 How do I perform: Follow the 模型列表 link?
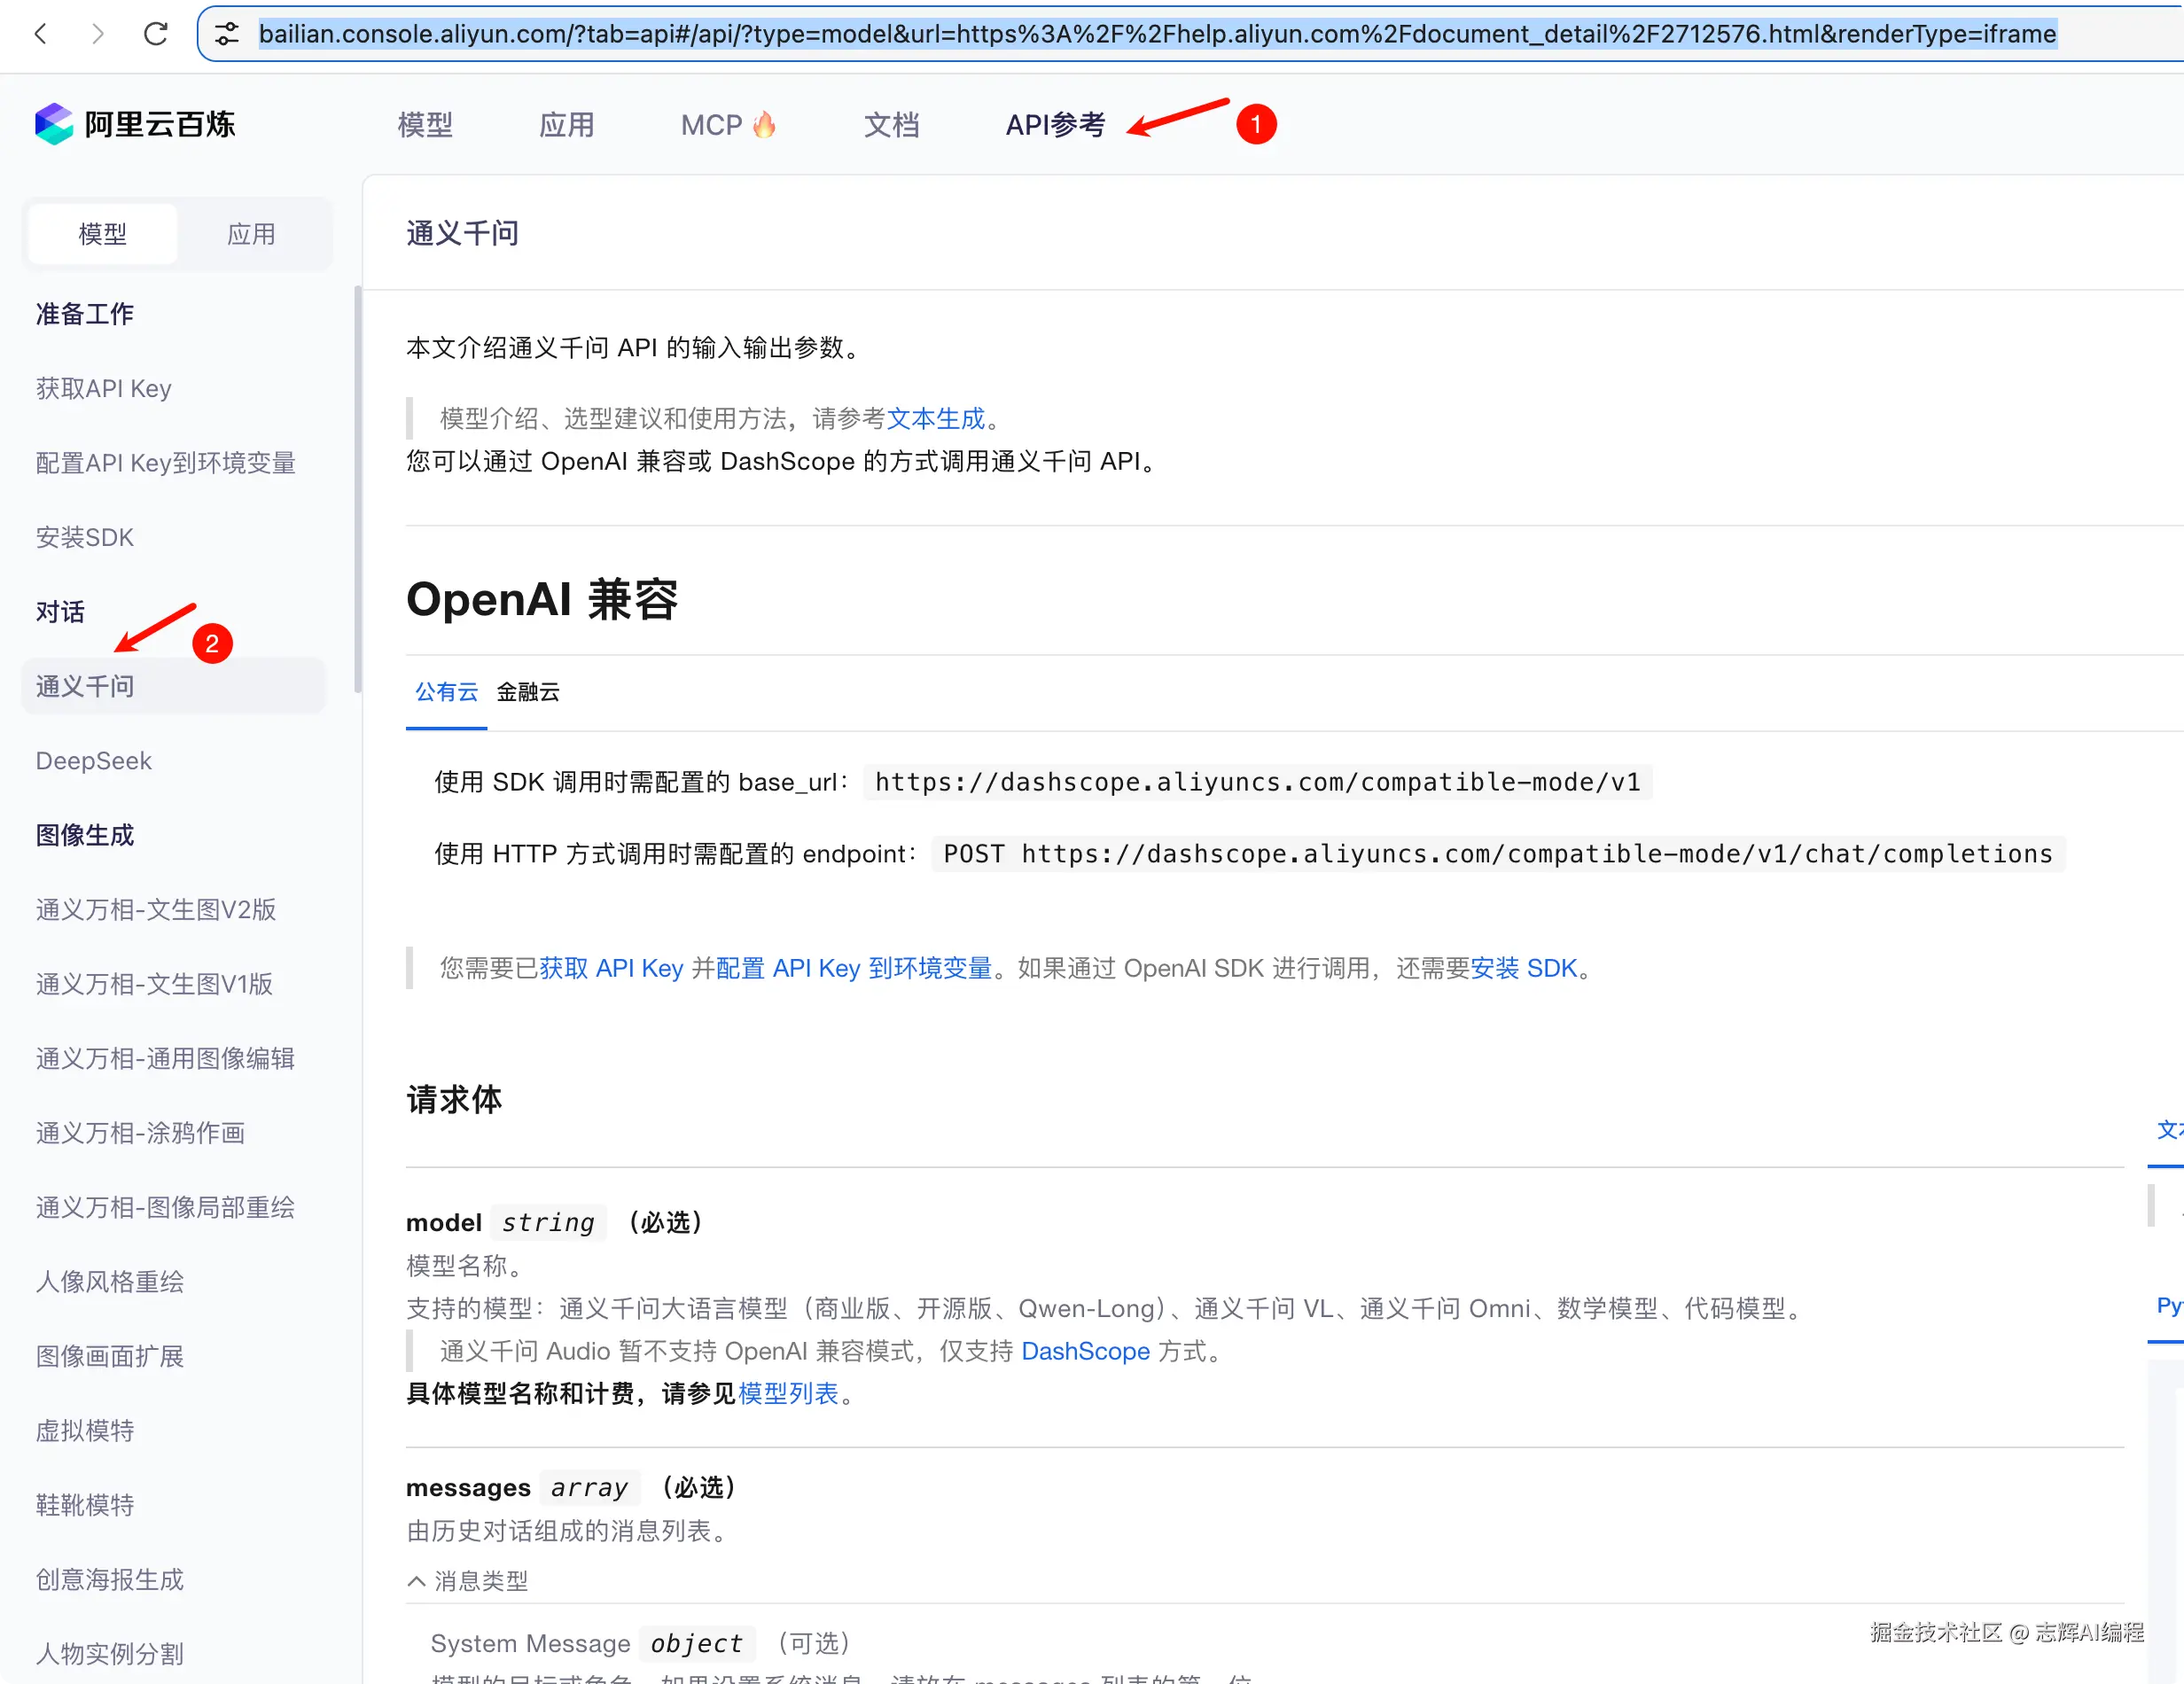[788, 1394]
